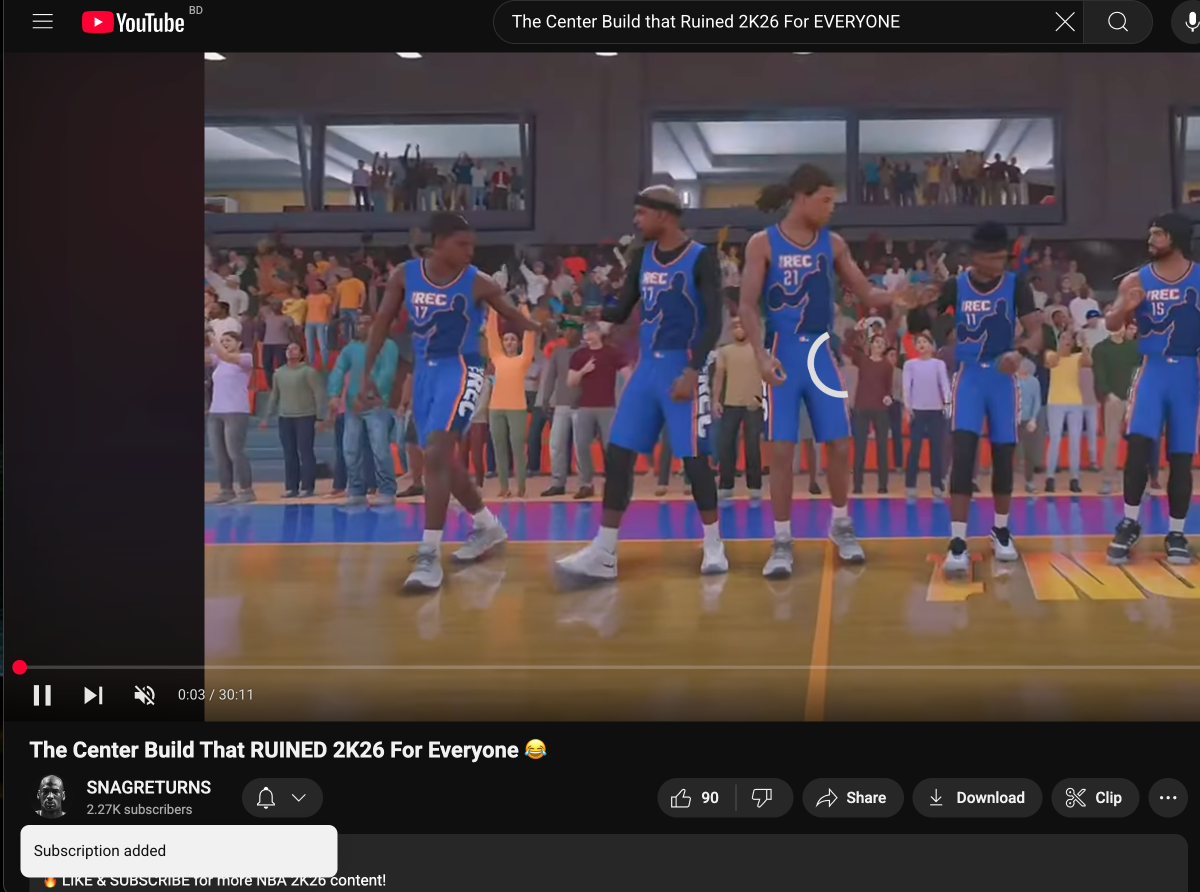The height and width of the screenshot is (892, 1200).
Task: Click the Subscription added notification
Action: (178, 851)
